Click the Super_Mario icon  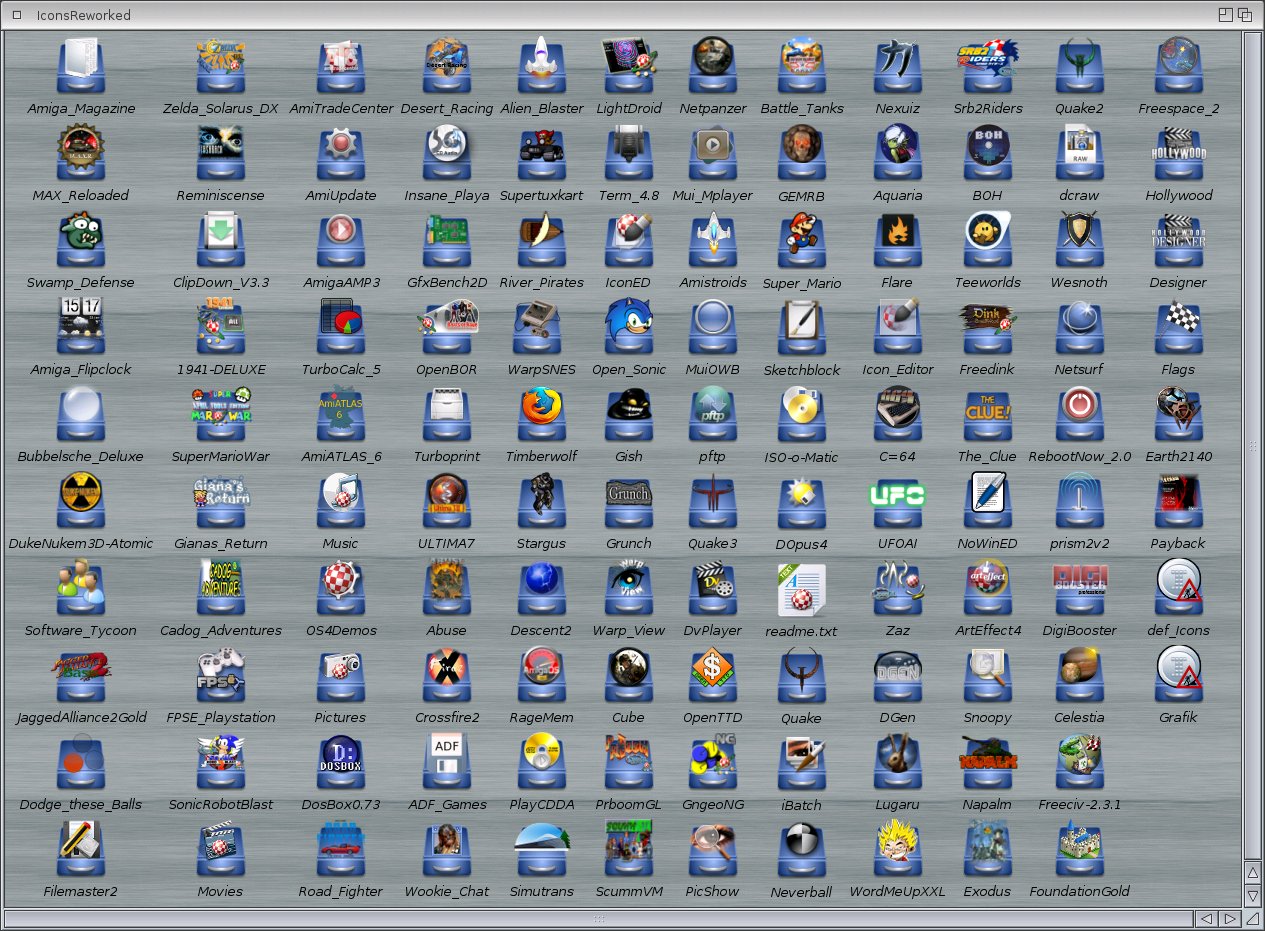801,242
